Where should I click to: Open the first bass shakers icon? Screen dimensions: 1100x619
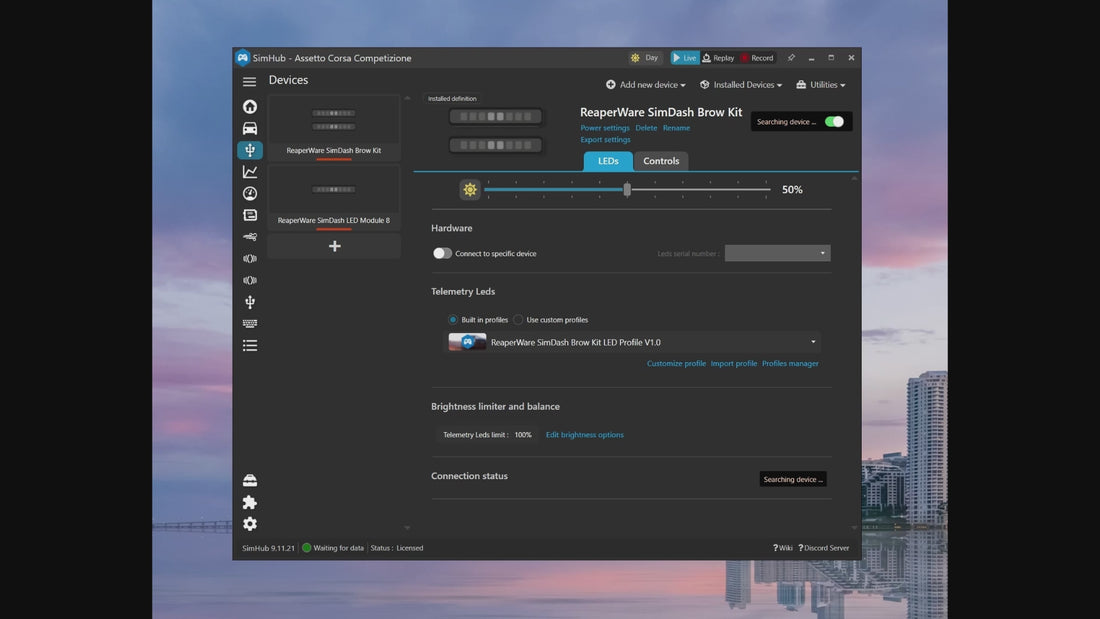click(x=250, y=259)
